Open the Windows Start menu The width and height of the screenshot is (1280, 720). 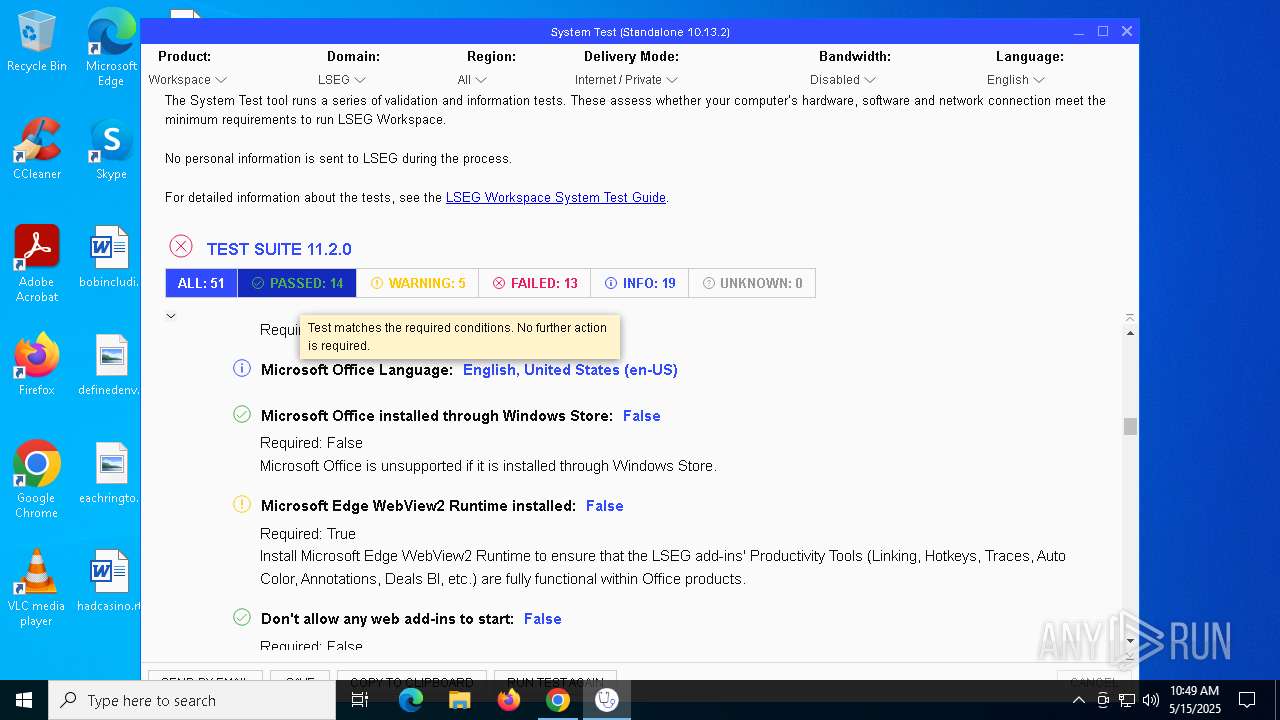24,700
